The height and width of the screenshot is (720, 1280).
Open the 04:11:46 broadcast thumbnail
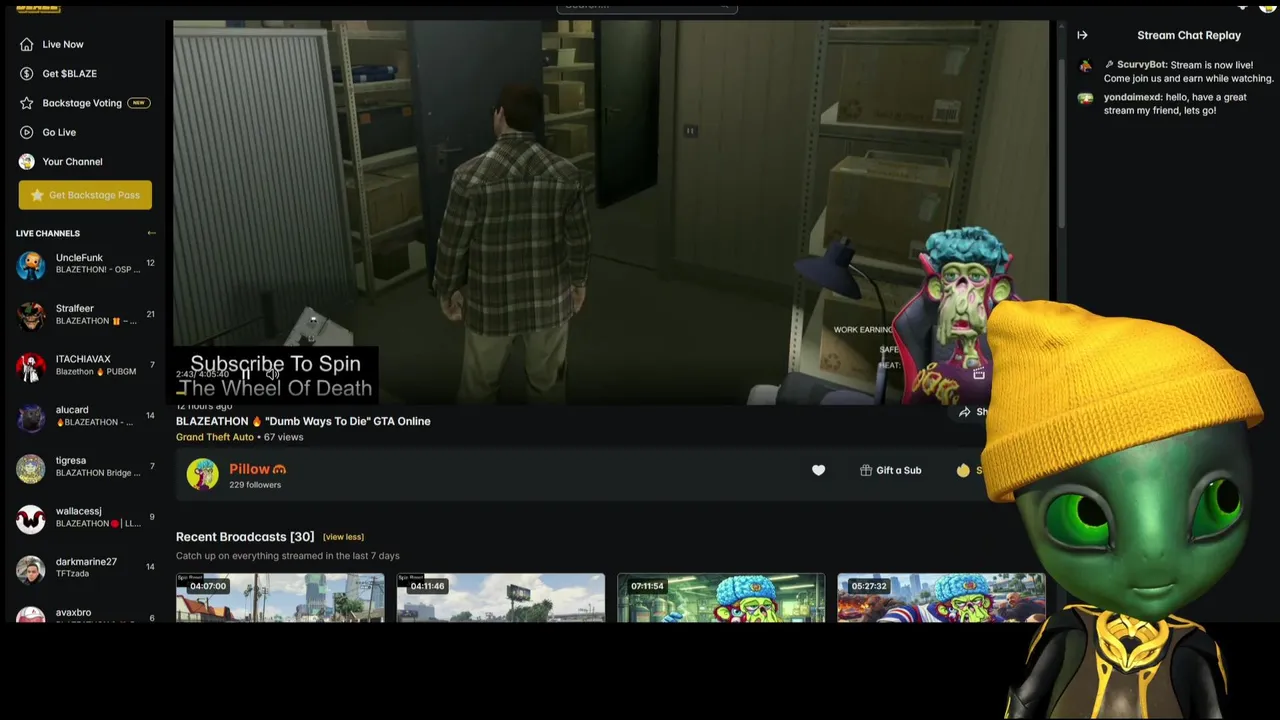pos(500,597)
